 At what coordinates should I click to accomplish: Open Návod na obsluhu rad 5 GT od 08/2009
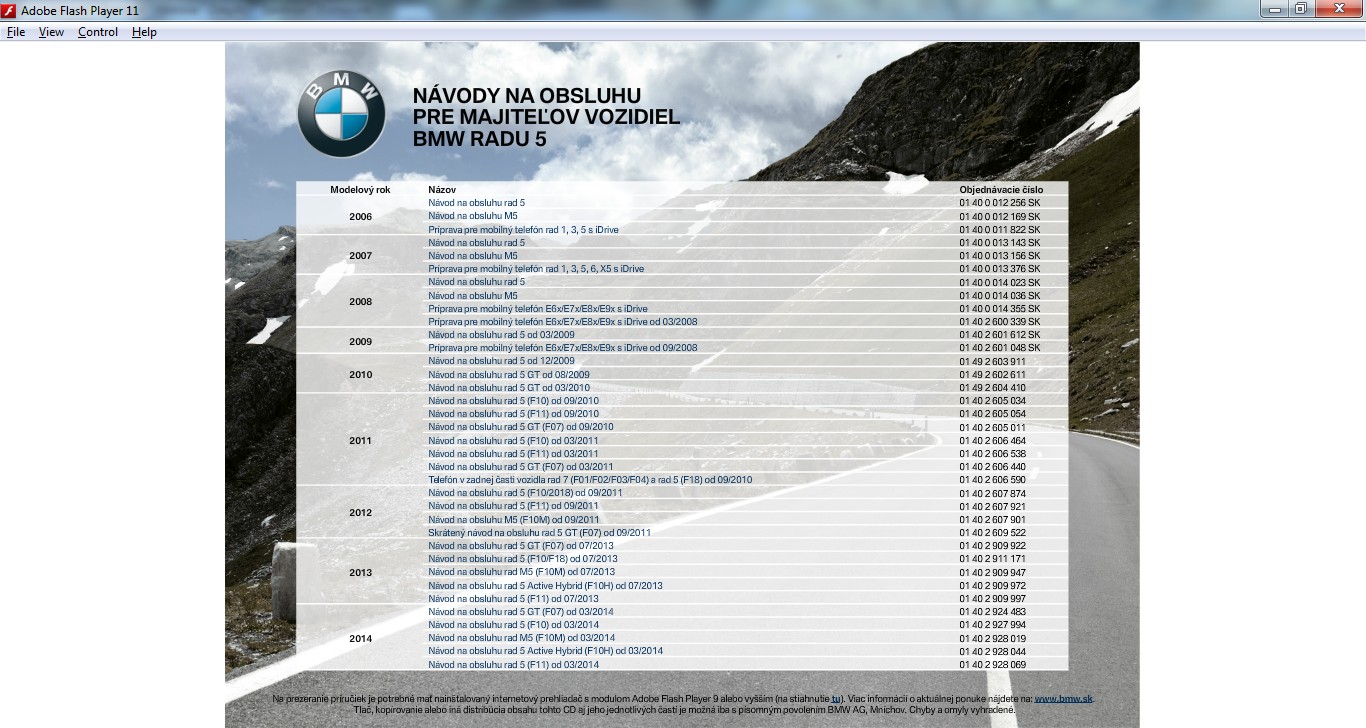click(509, 375)
